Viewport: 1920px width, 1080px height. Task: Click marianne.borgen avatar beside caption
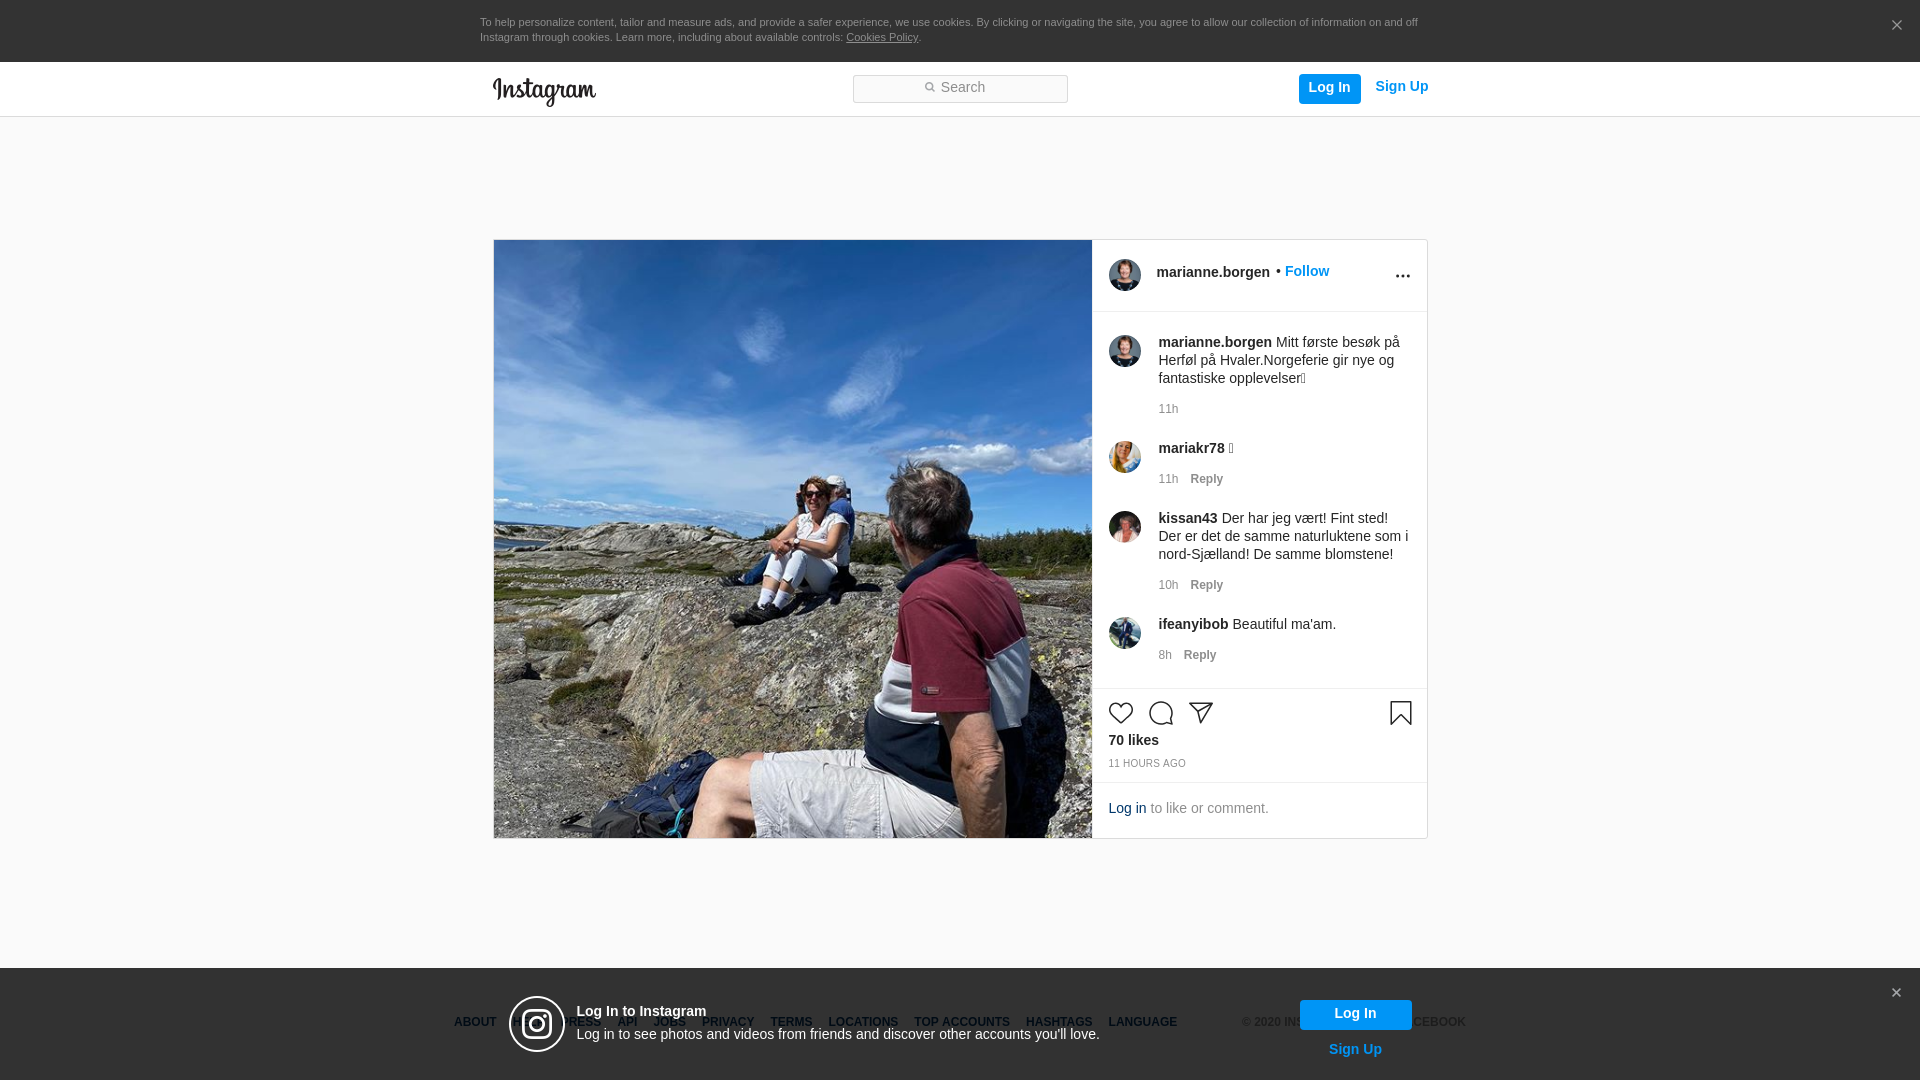pyautogui.click(x=1124, y=351)
